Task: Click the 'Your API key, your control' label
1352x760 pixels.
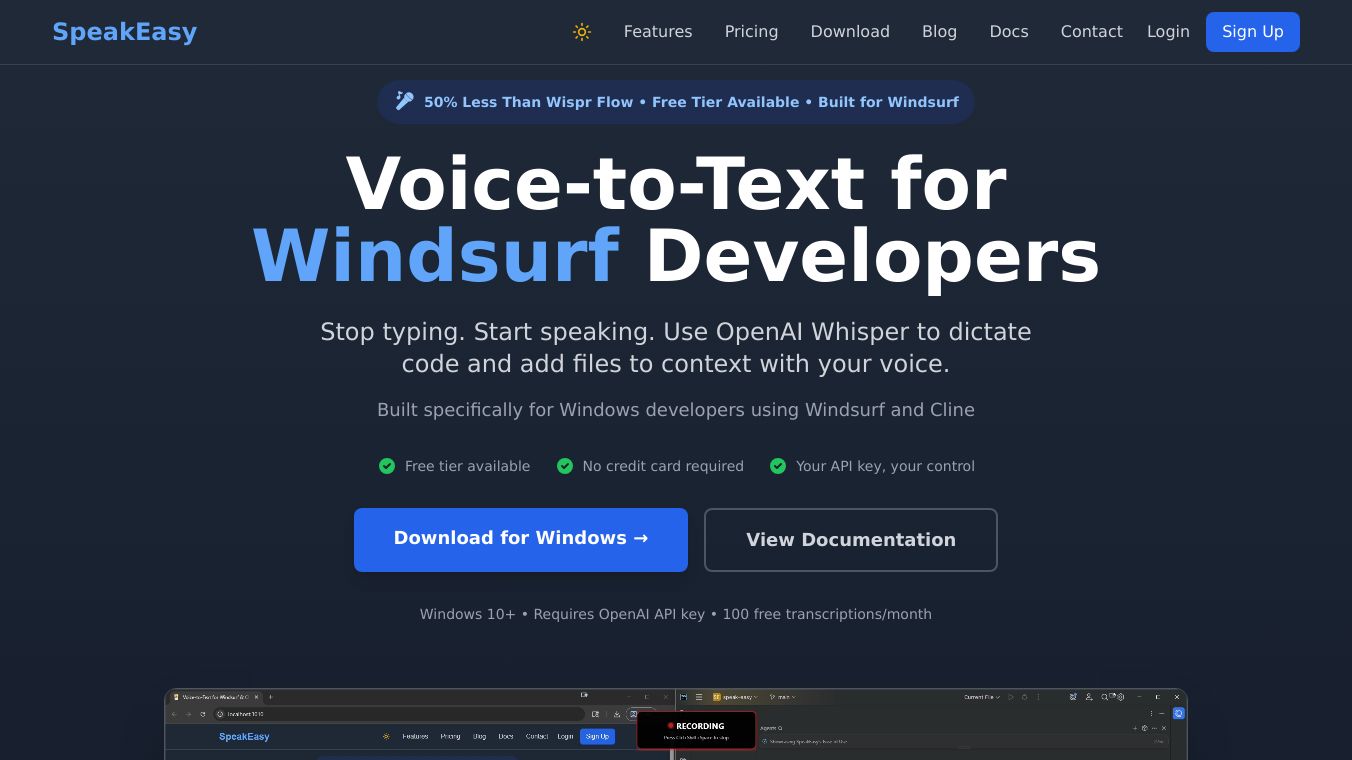Action: coord(885,466)
